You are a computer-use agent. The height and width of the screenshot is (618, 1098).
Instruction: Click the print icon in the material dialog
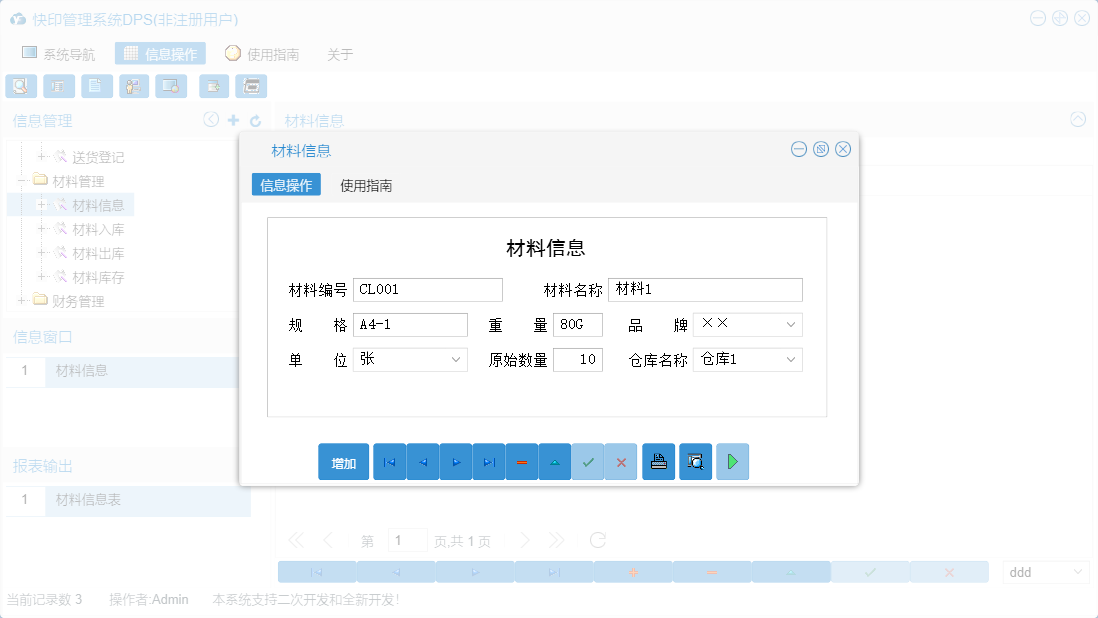[x=658, y=461]
